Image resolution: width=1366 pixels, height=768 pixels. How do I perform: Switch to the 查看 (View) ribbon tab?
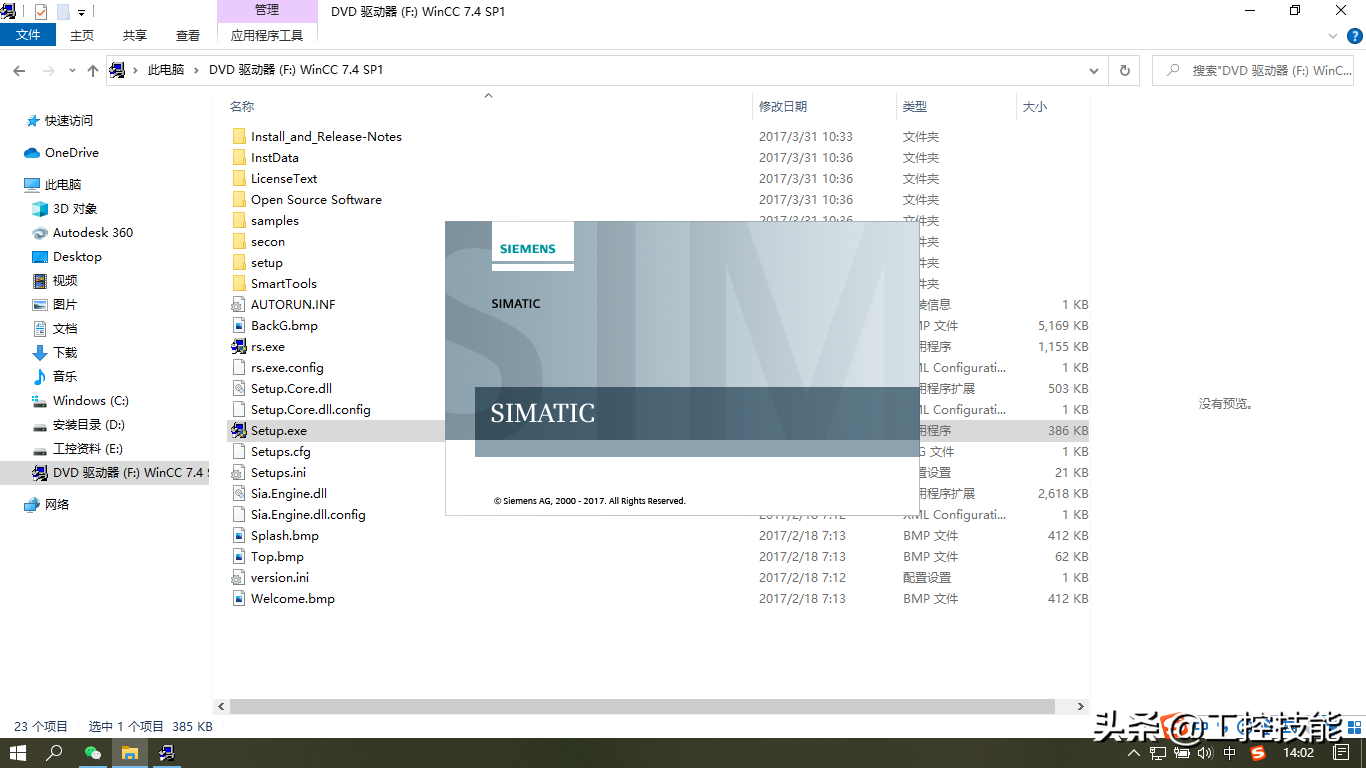[x=188, y=35]
